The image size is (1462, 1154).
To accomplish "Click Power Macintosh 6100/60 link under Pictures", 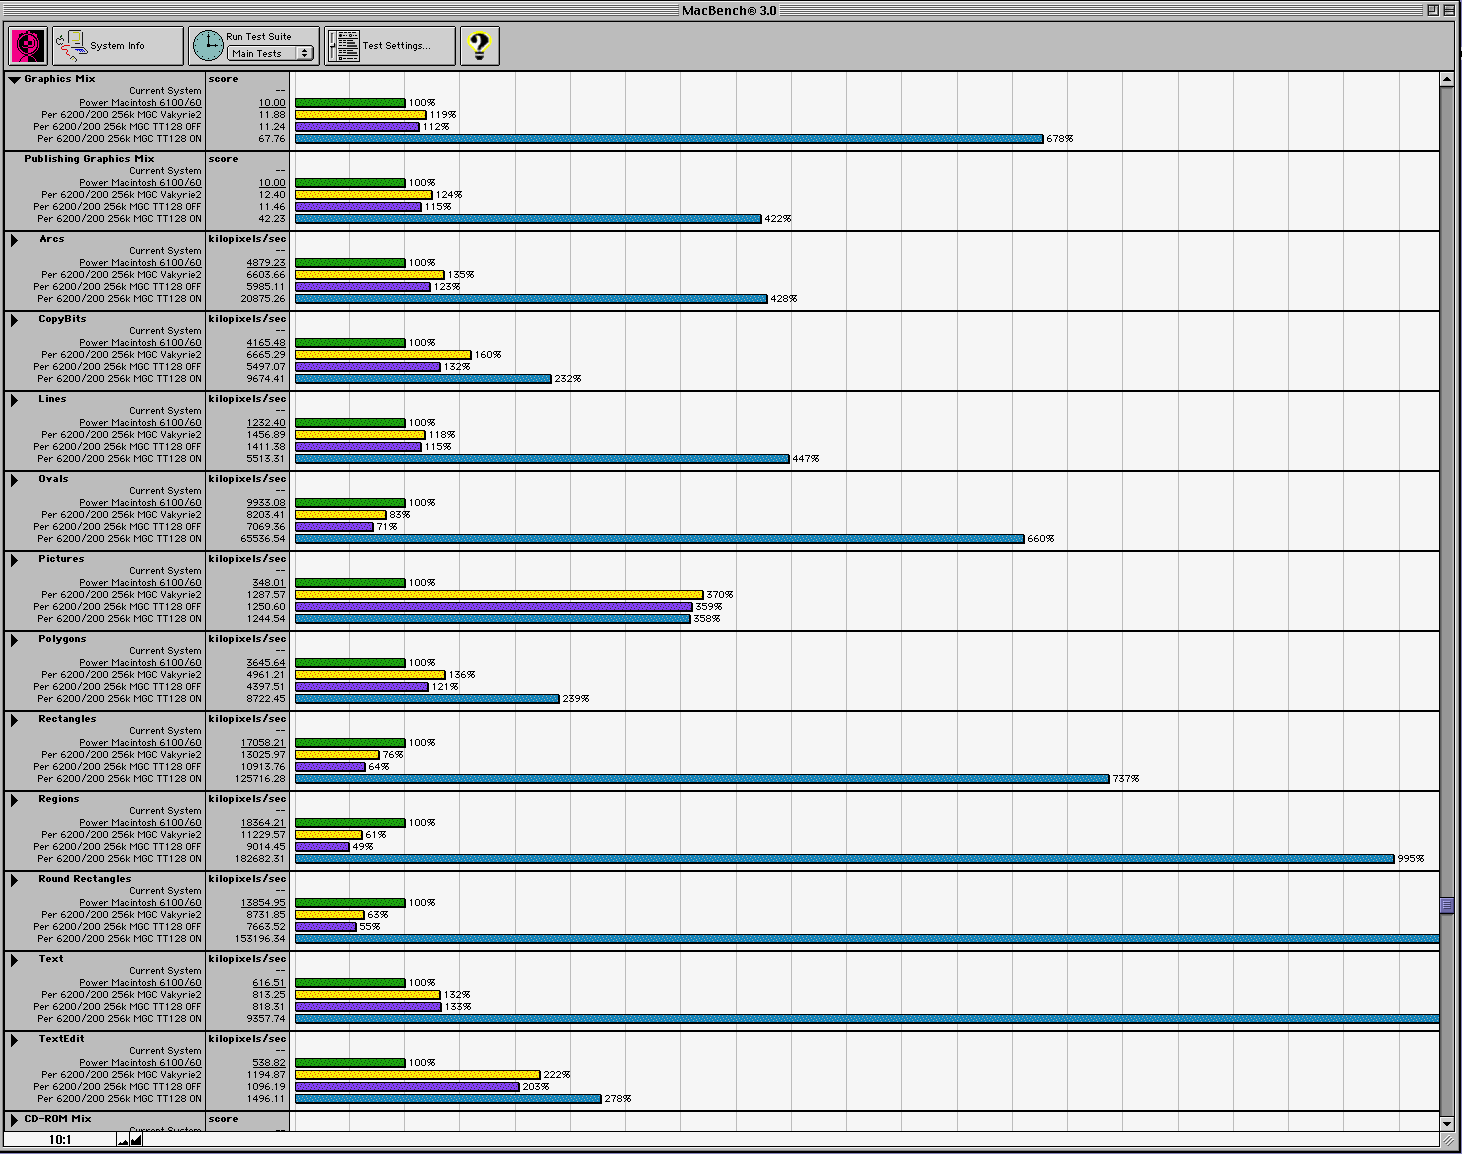I will coord(140,583).
